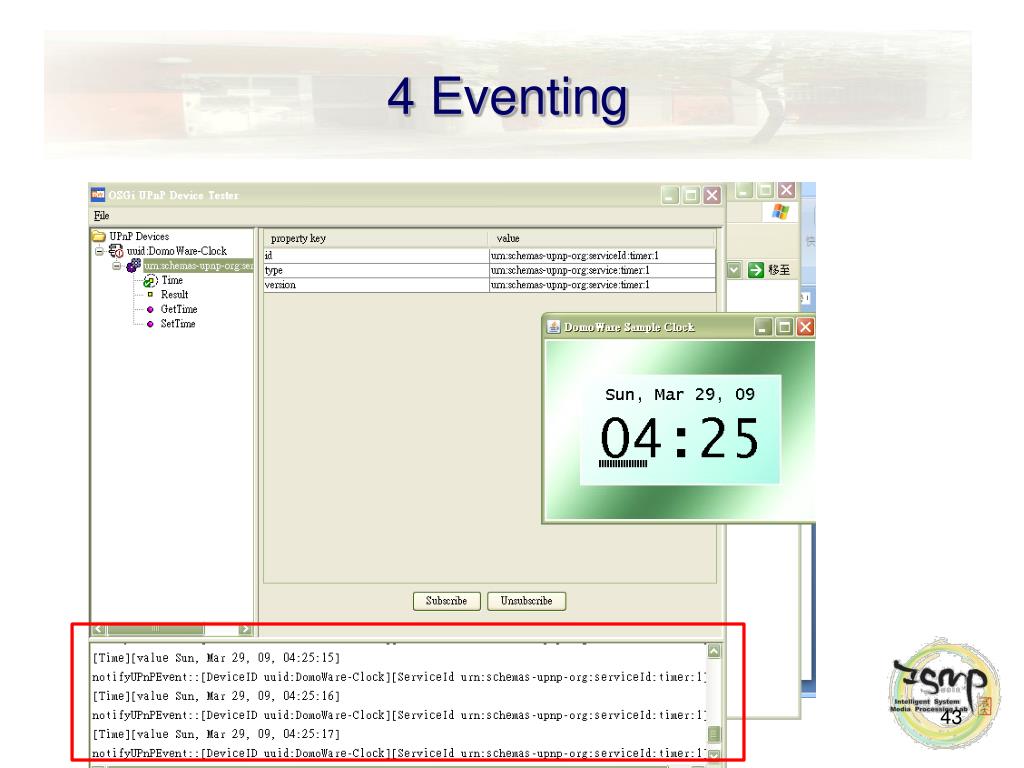Image resolution: width=1024 pixels, height=768 pixels.
Task: Close the OSGi UPnP Device Tester window
Action: pyautogui.click(x=712, y=195)
